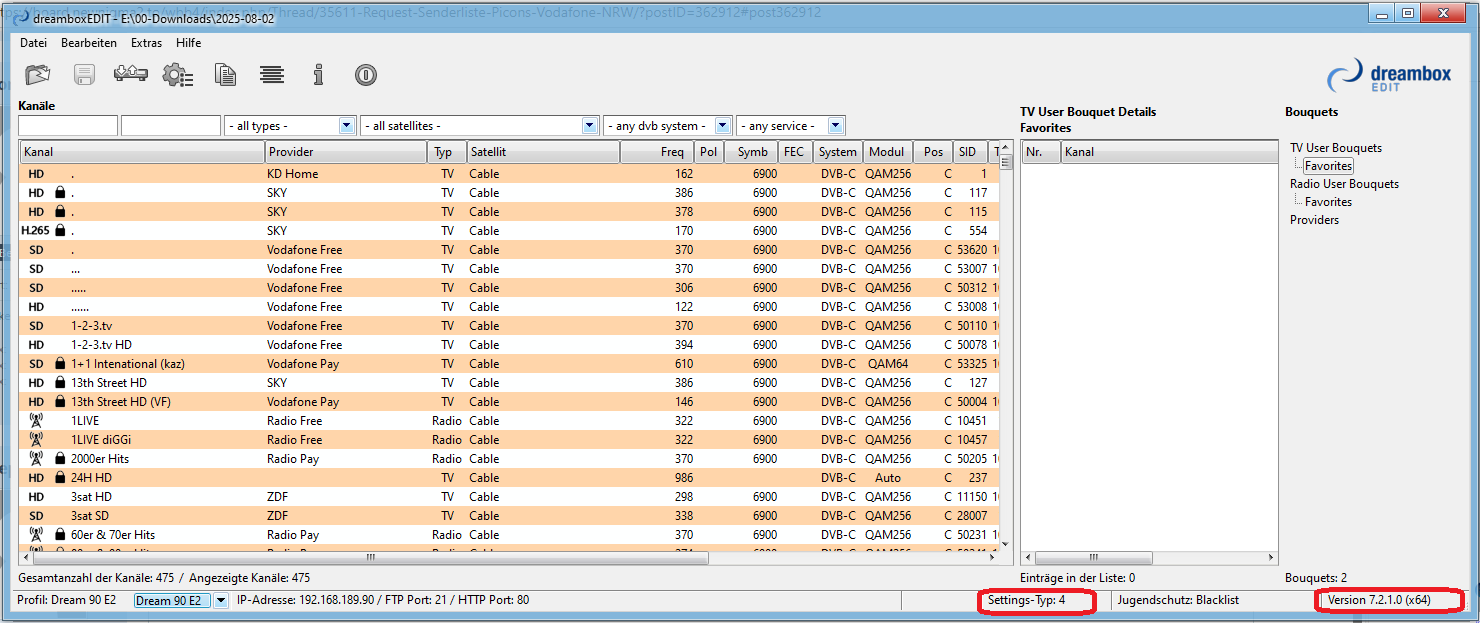Sort channels by SID column header
This screenshot has width=1480, height=623.
point(970,152)
